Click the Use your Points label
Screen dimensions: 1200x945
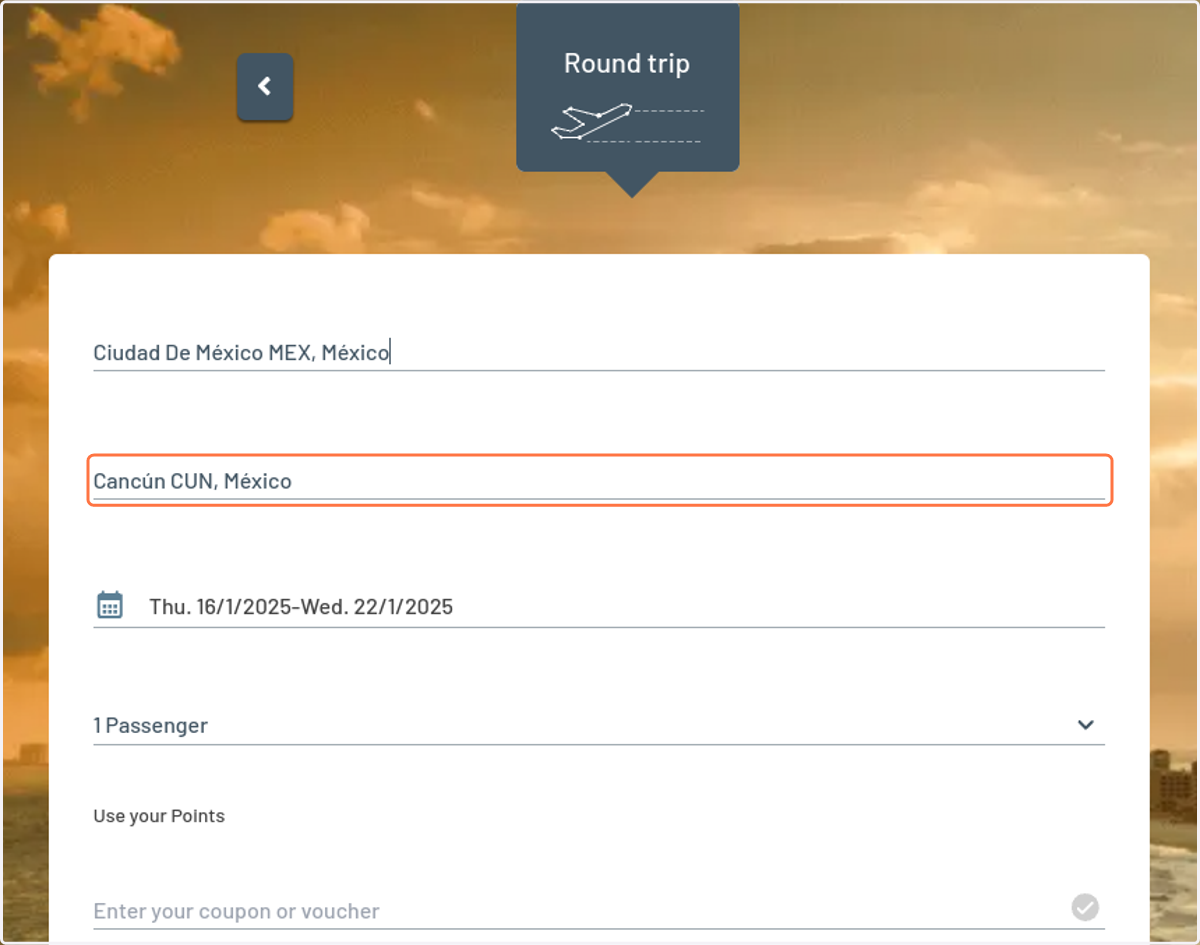pos(159,816)
